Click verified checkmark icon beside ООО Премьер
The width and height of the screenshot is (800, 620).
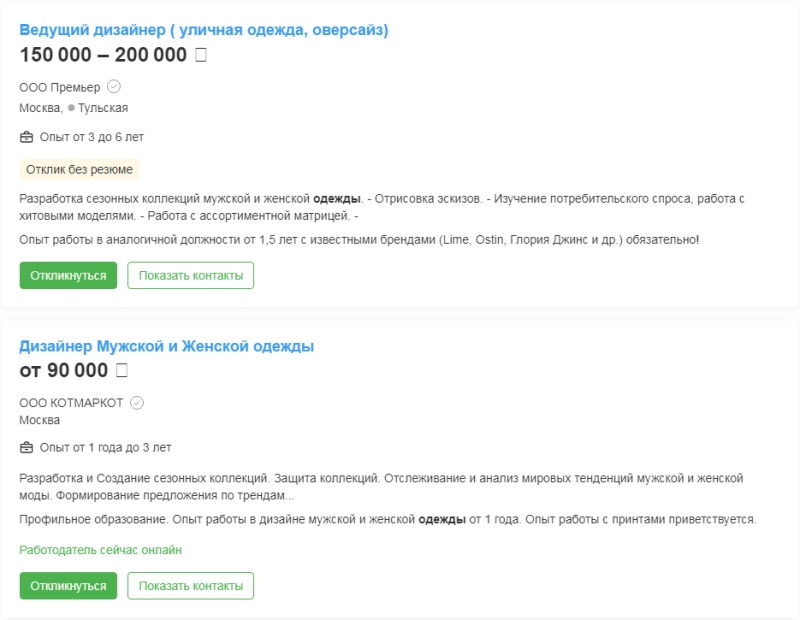tap(114, 87)
